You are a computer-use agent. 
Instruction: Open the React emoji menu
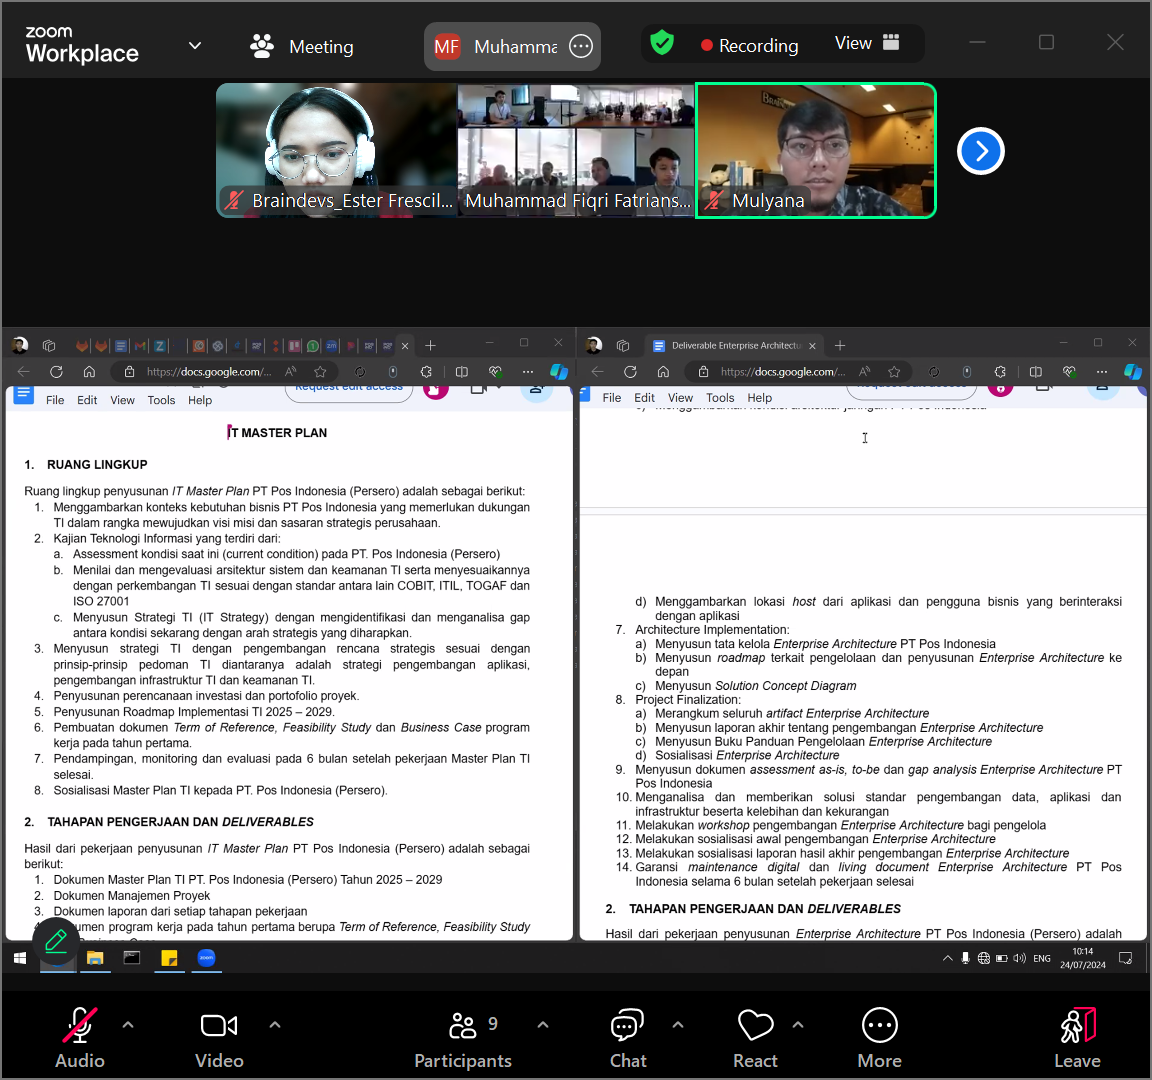coord(755,1037)
